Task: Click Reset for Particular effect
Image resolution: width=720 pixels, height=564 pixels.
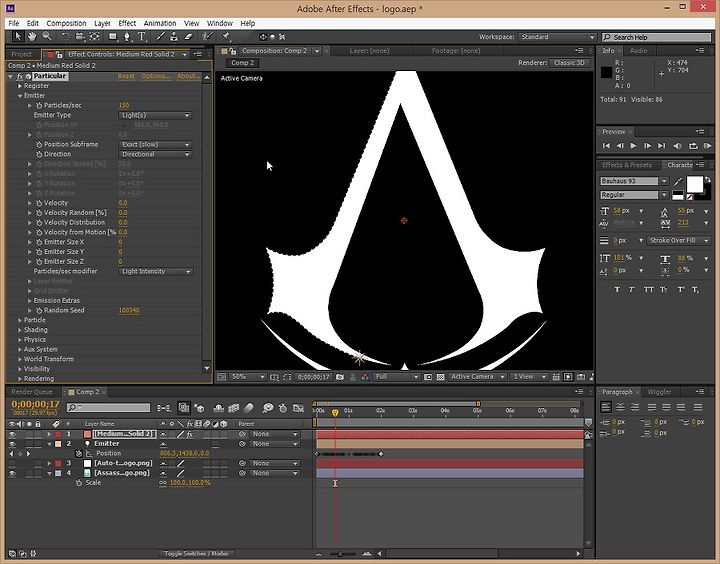Action: pyautogui.click(x=126, y=76)
